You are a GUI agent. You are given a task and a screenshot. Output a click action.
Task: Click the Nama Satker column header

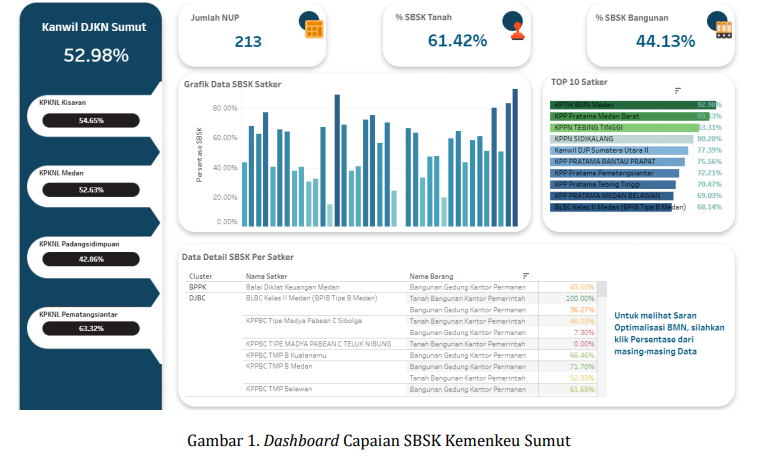point(268,275)
